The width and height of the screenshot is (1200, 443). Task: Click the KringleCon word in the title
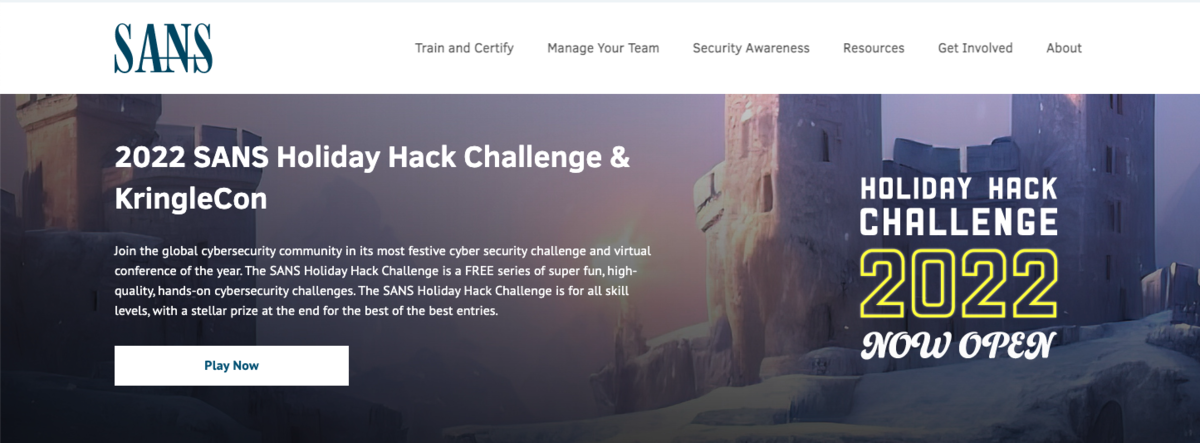click(x=191, y=198)
